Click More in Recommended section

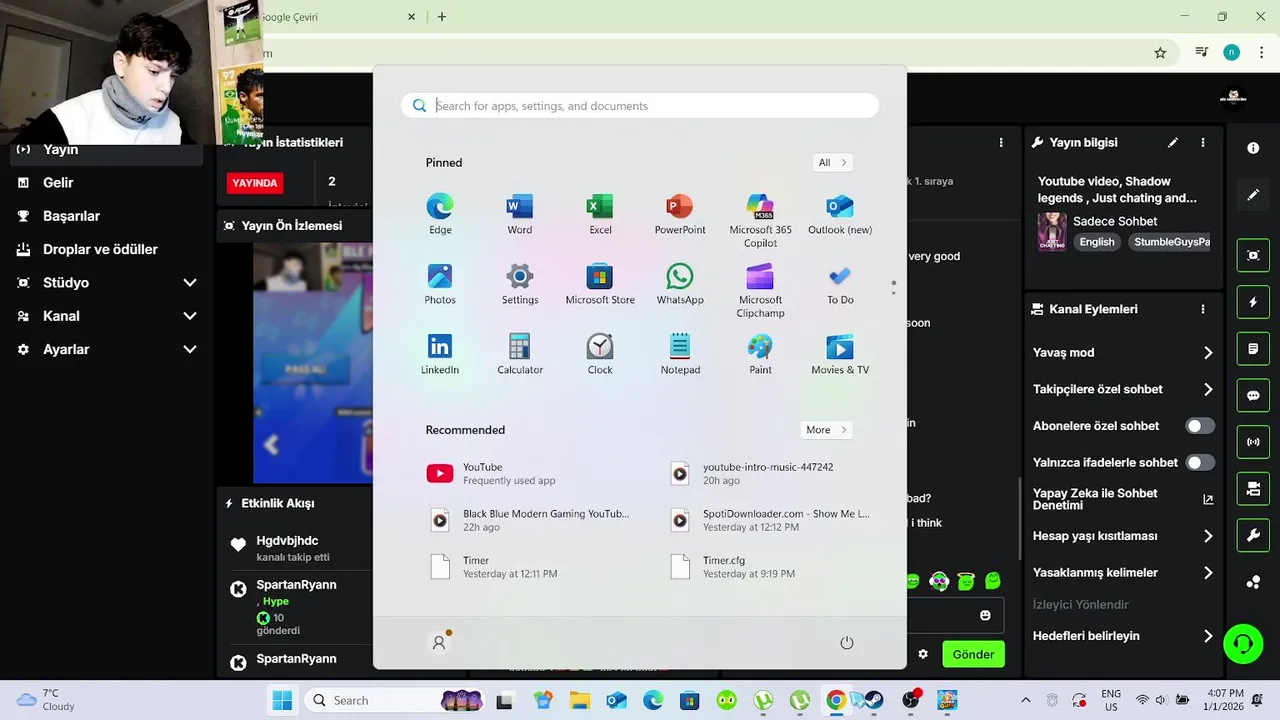point(826,430)
